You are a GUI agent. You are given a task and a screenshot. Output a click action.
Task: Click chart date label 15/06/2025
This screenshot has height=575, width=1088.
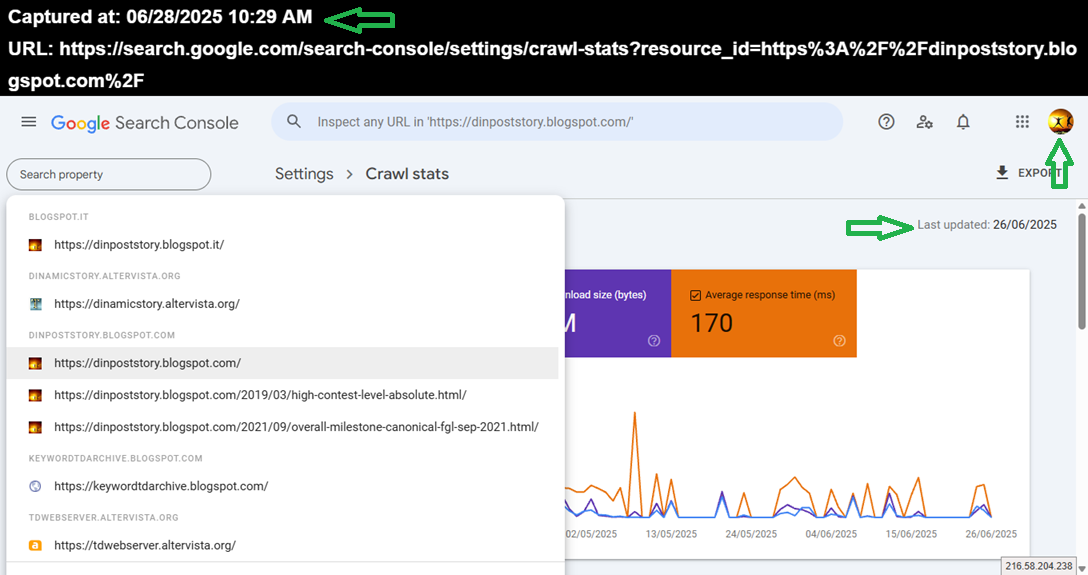coord(911,534)
